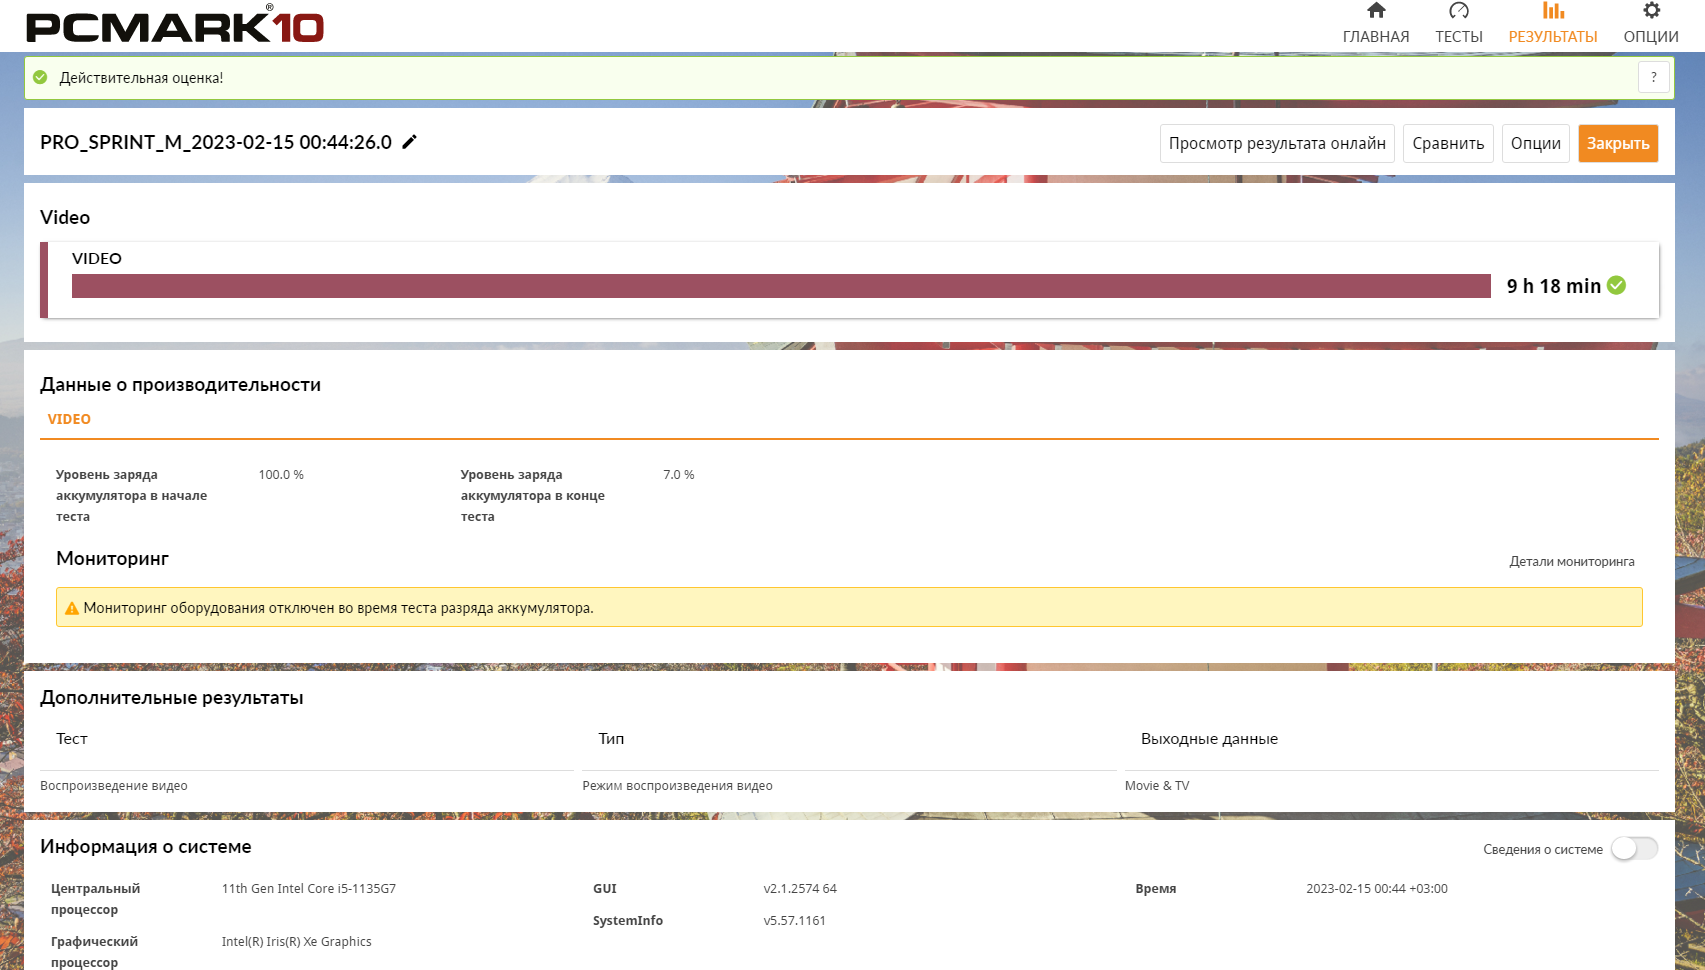1705x970 pixels.
Task: Click the green checkmark beside 9 h 18 min
Action: [x=1616, y=286]
